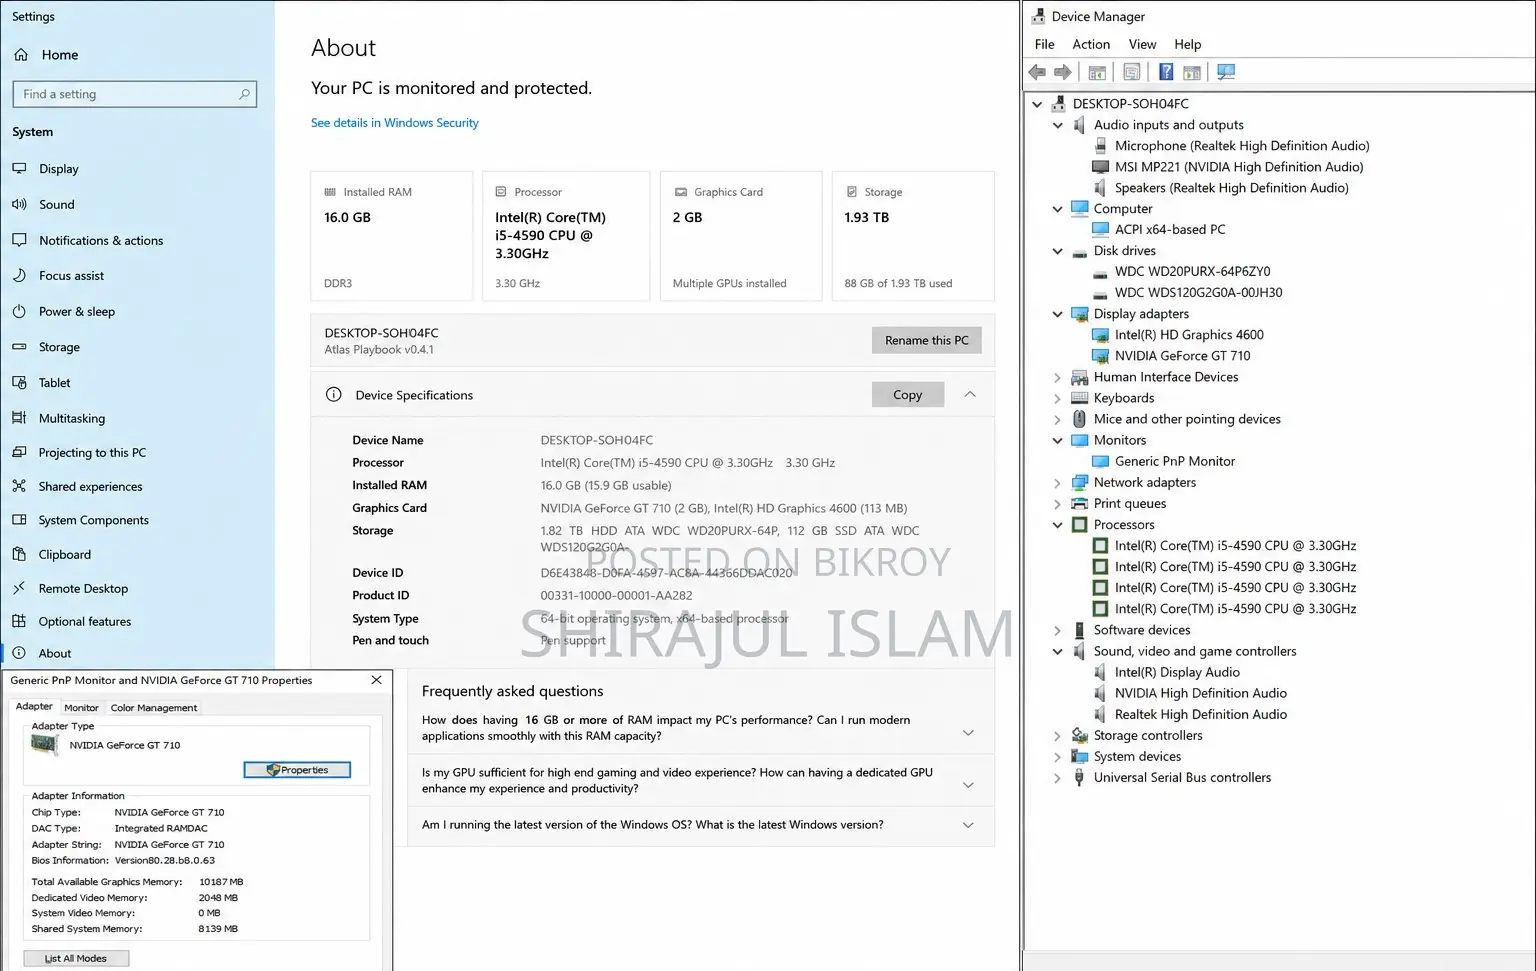This screenshot has width=1536, height=971.
Task: Select WDC WD20PURX-64P6ZY0 disk drive
Action: point(1192,272)
